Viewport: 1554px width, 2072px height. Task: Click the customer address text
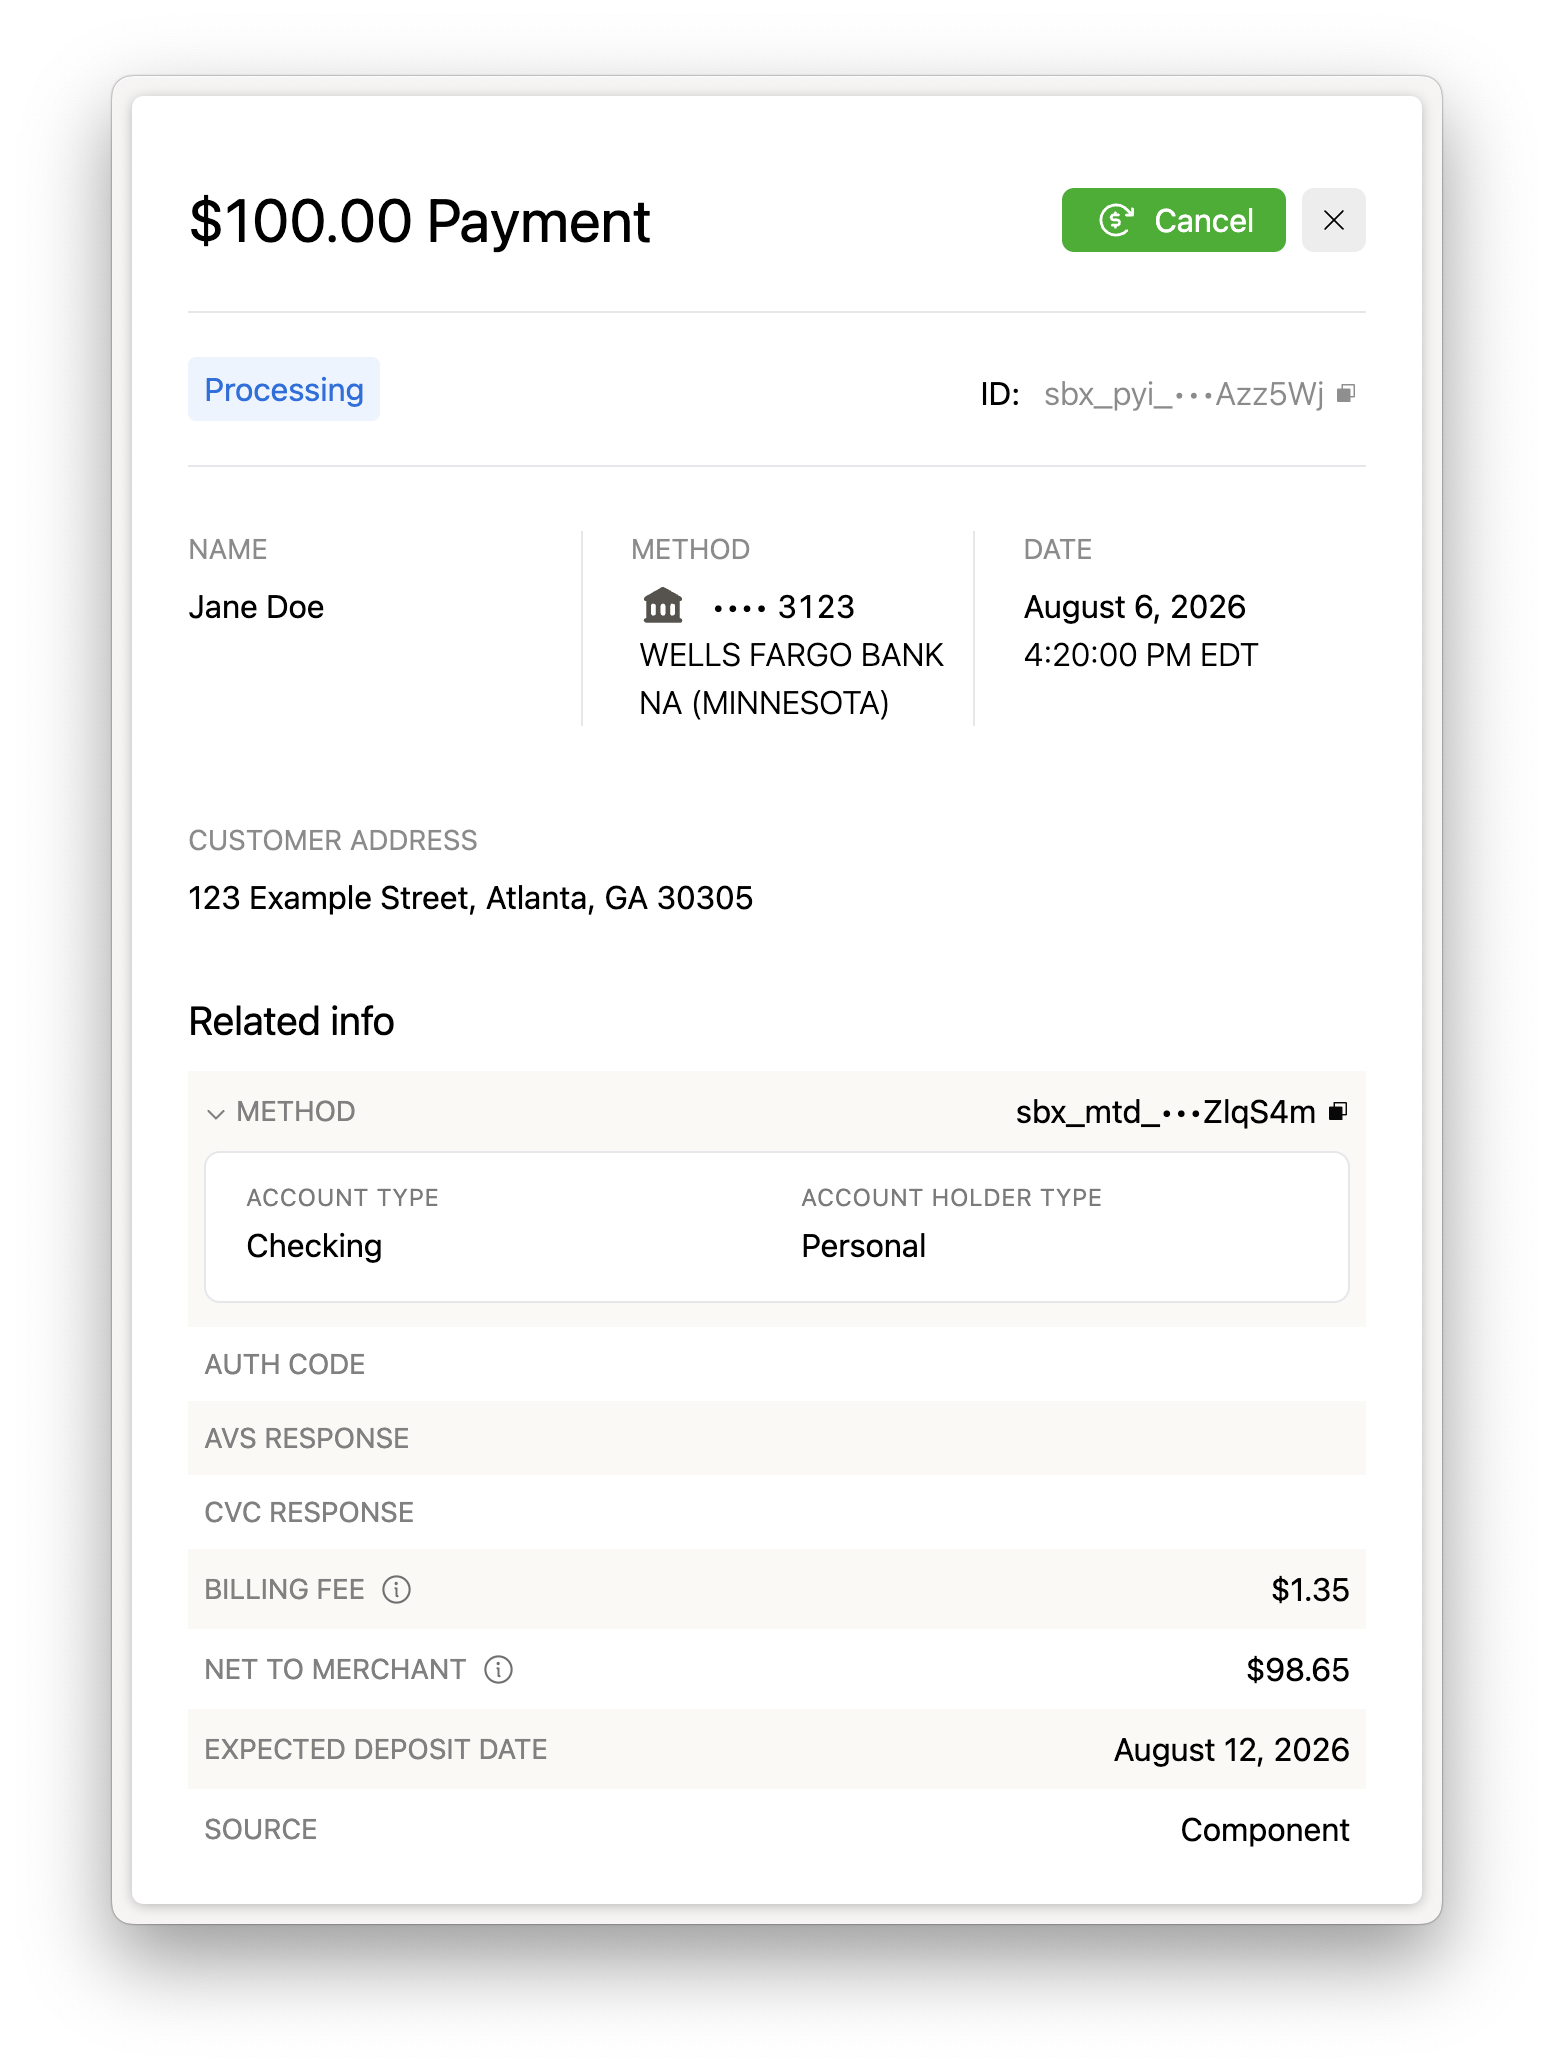tap(471, 898)
